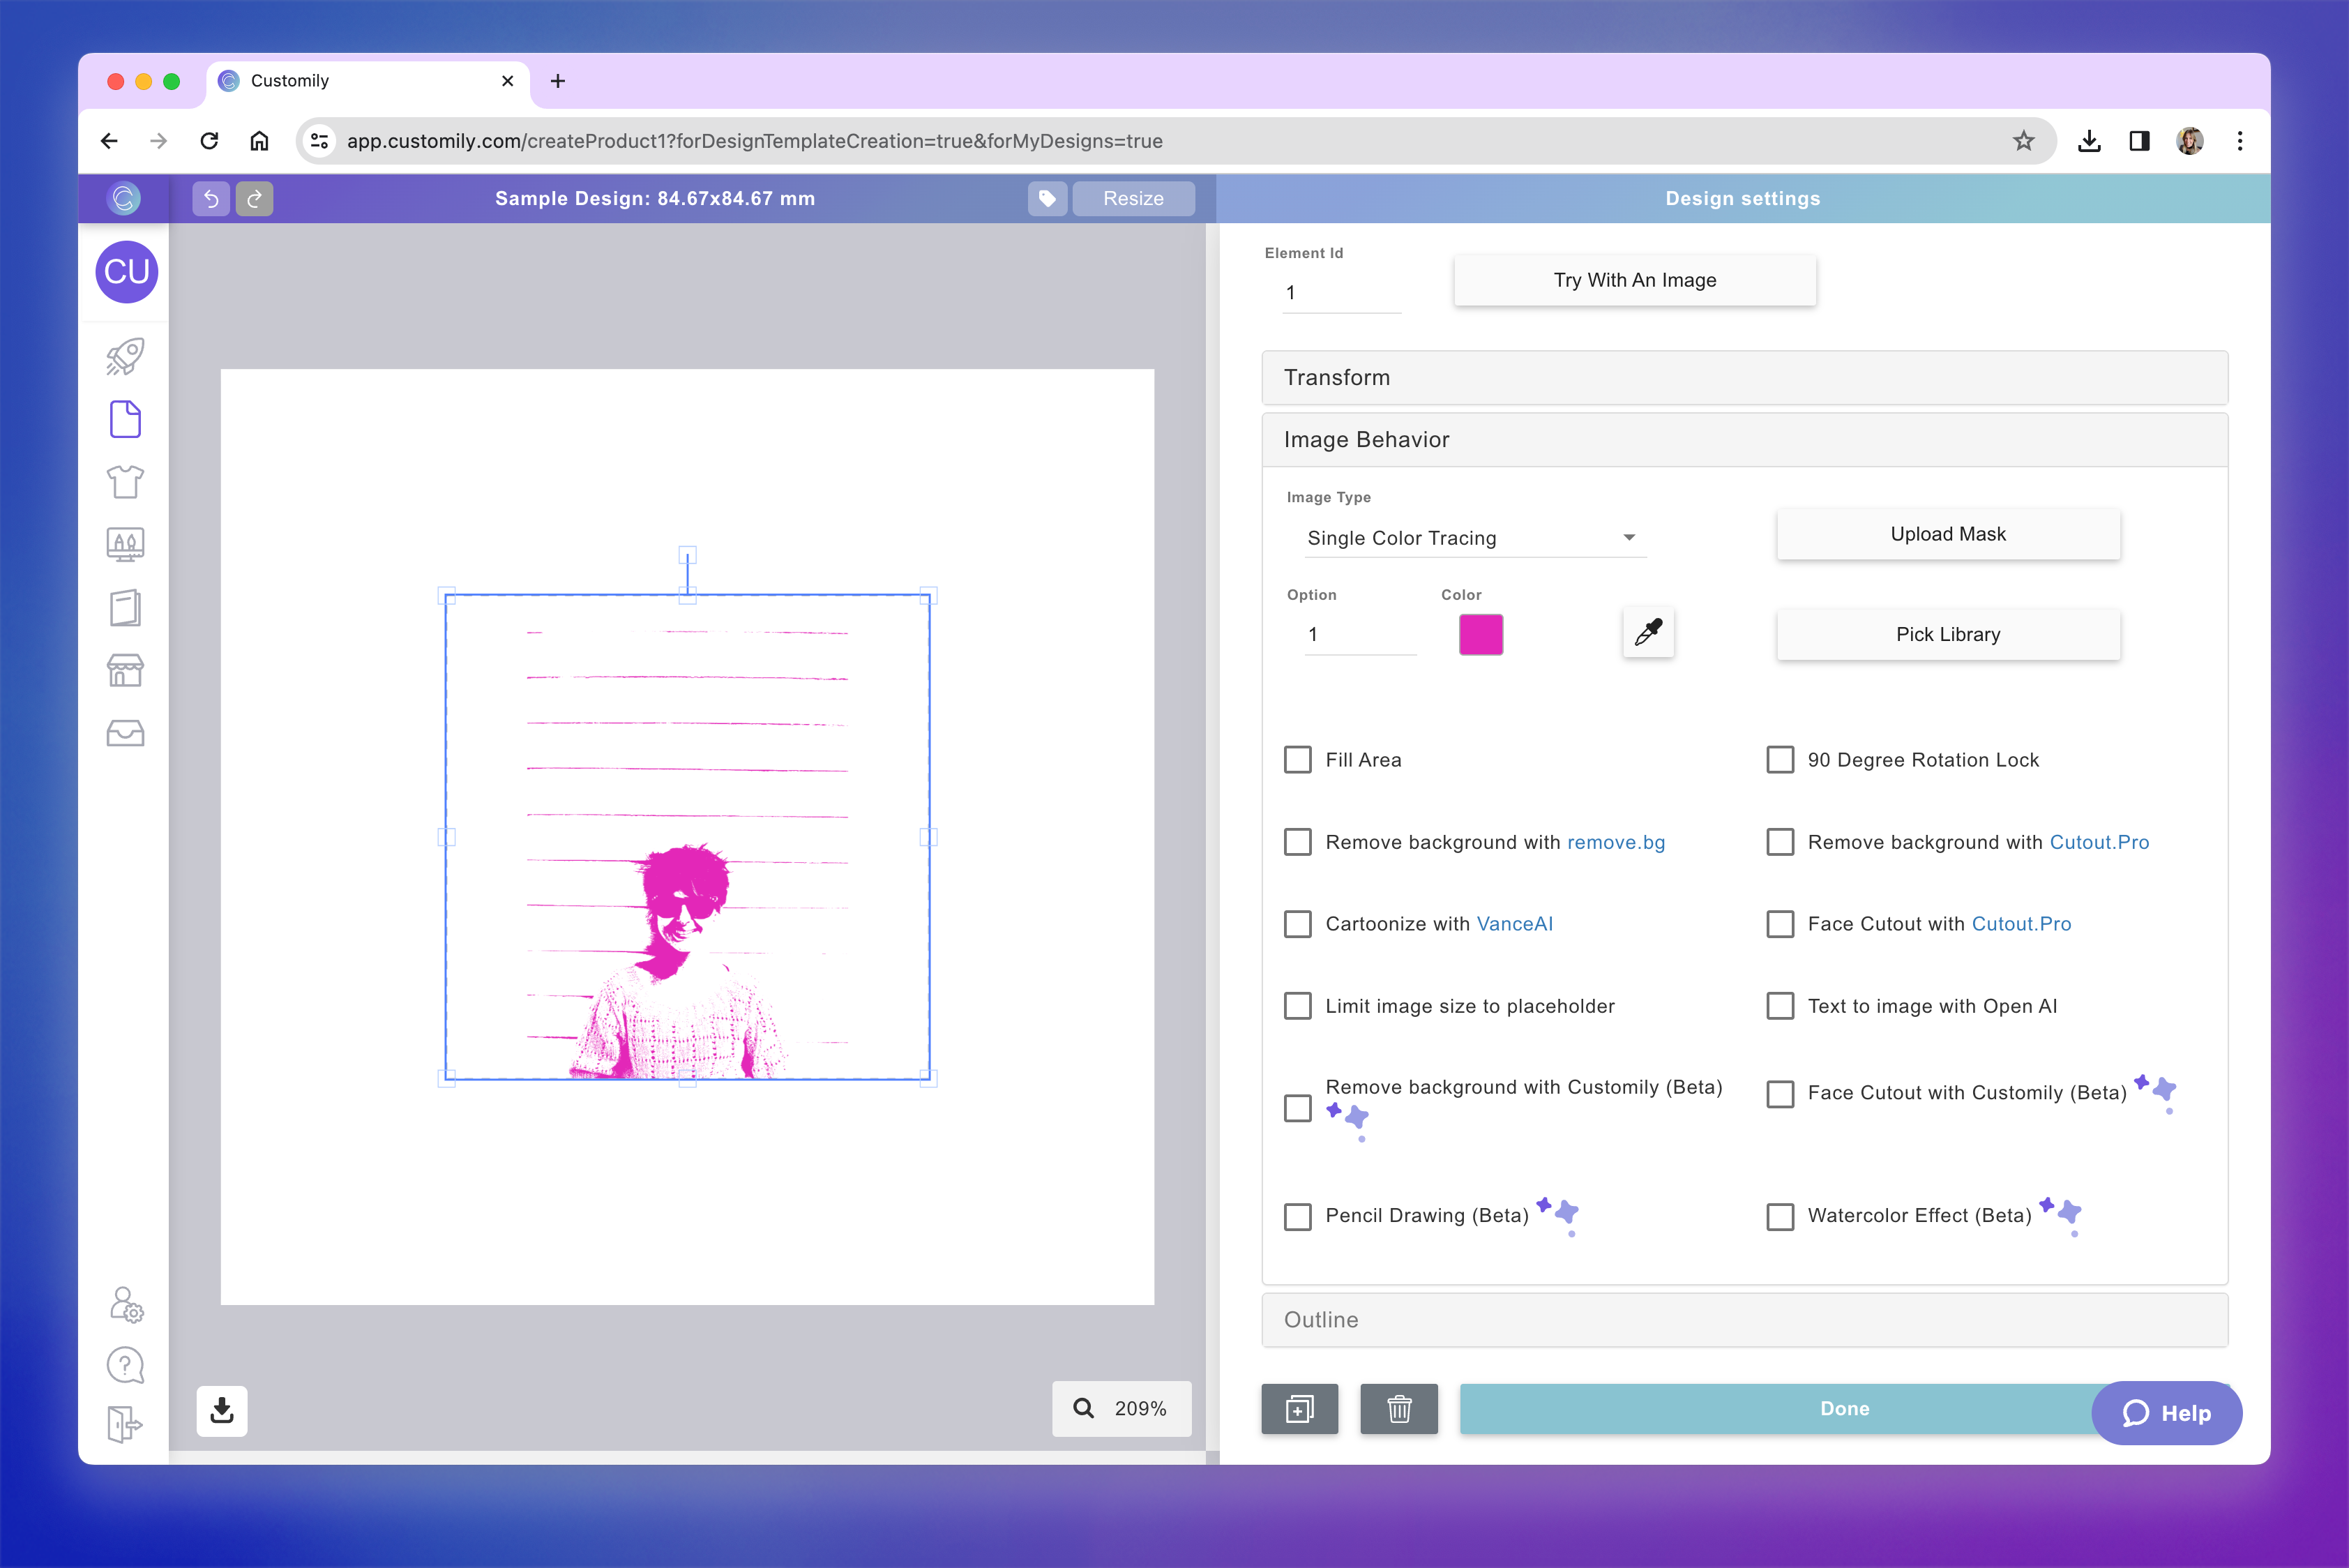Open the remove.bg link
Viewport: 2349px width, 1568px height.
[x=1616, y=842]
